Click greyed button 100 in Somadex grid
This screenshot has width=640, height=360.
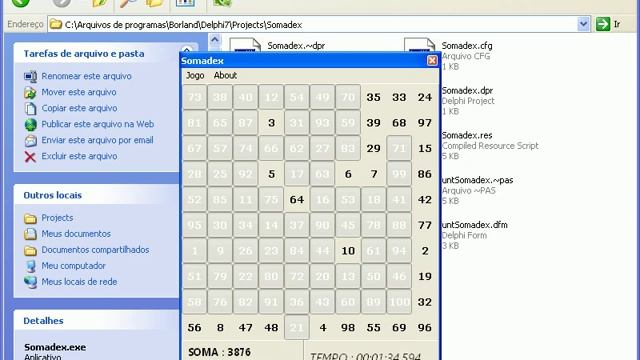tap(399, 302)
